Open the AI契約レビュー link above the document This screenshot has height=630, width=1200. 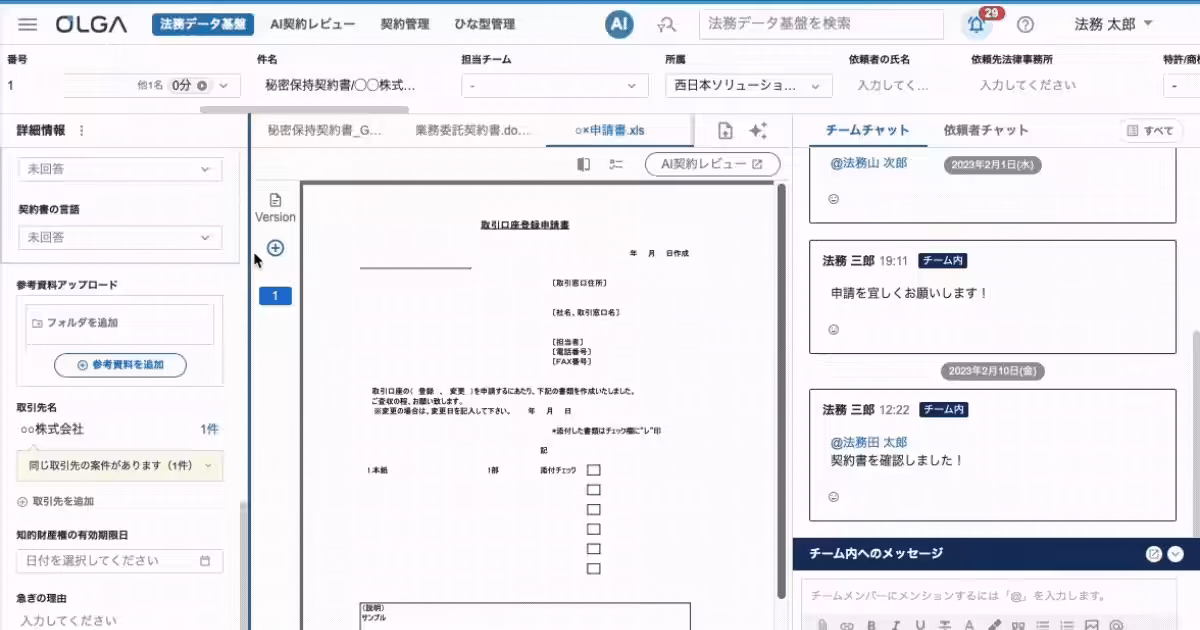711,165
